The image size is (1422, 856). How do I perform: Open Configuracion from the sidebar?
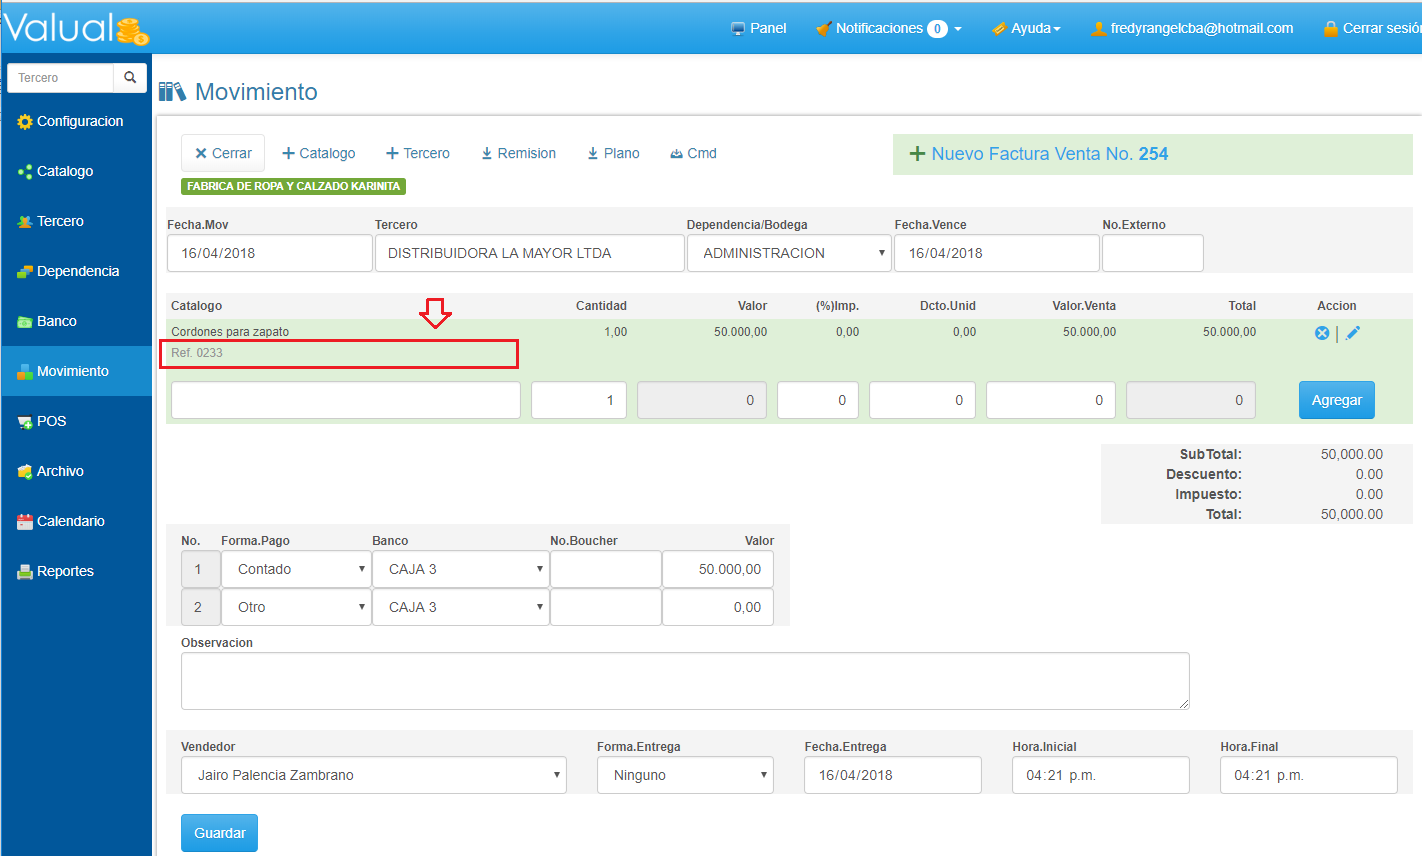click(79, 121)
